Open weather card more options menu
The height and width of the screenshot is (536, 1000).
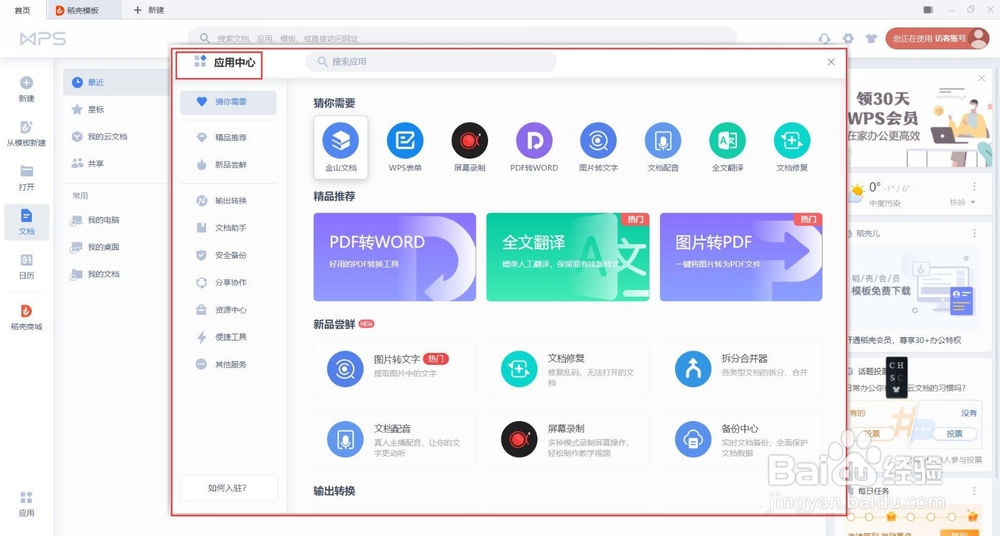[x=974, y=186]
